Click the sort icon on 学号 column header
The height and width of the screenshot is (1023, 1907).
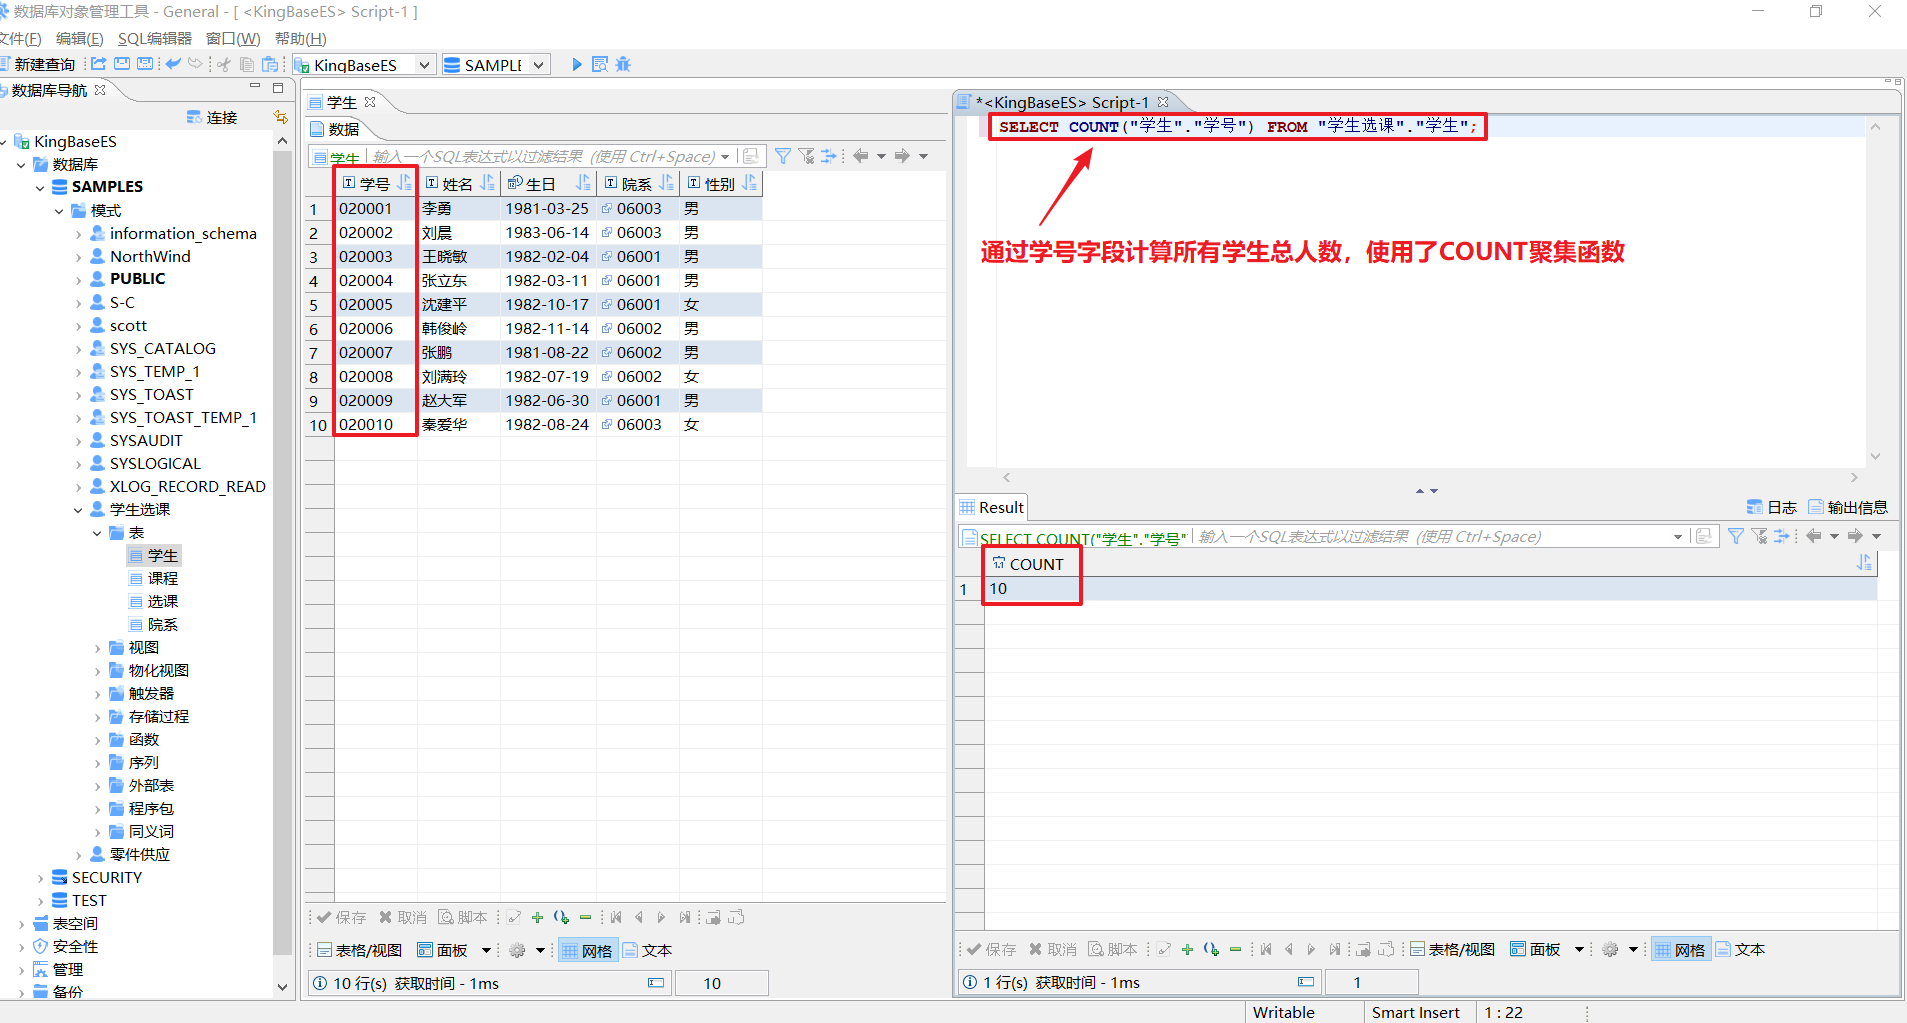(x=404, y=183)
